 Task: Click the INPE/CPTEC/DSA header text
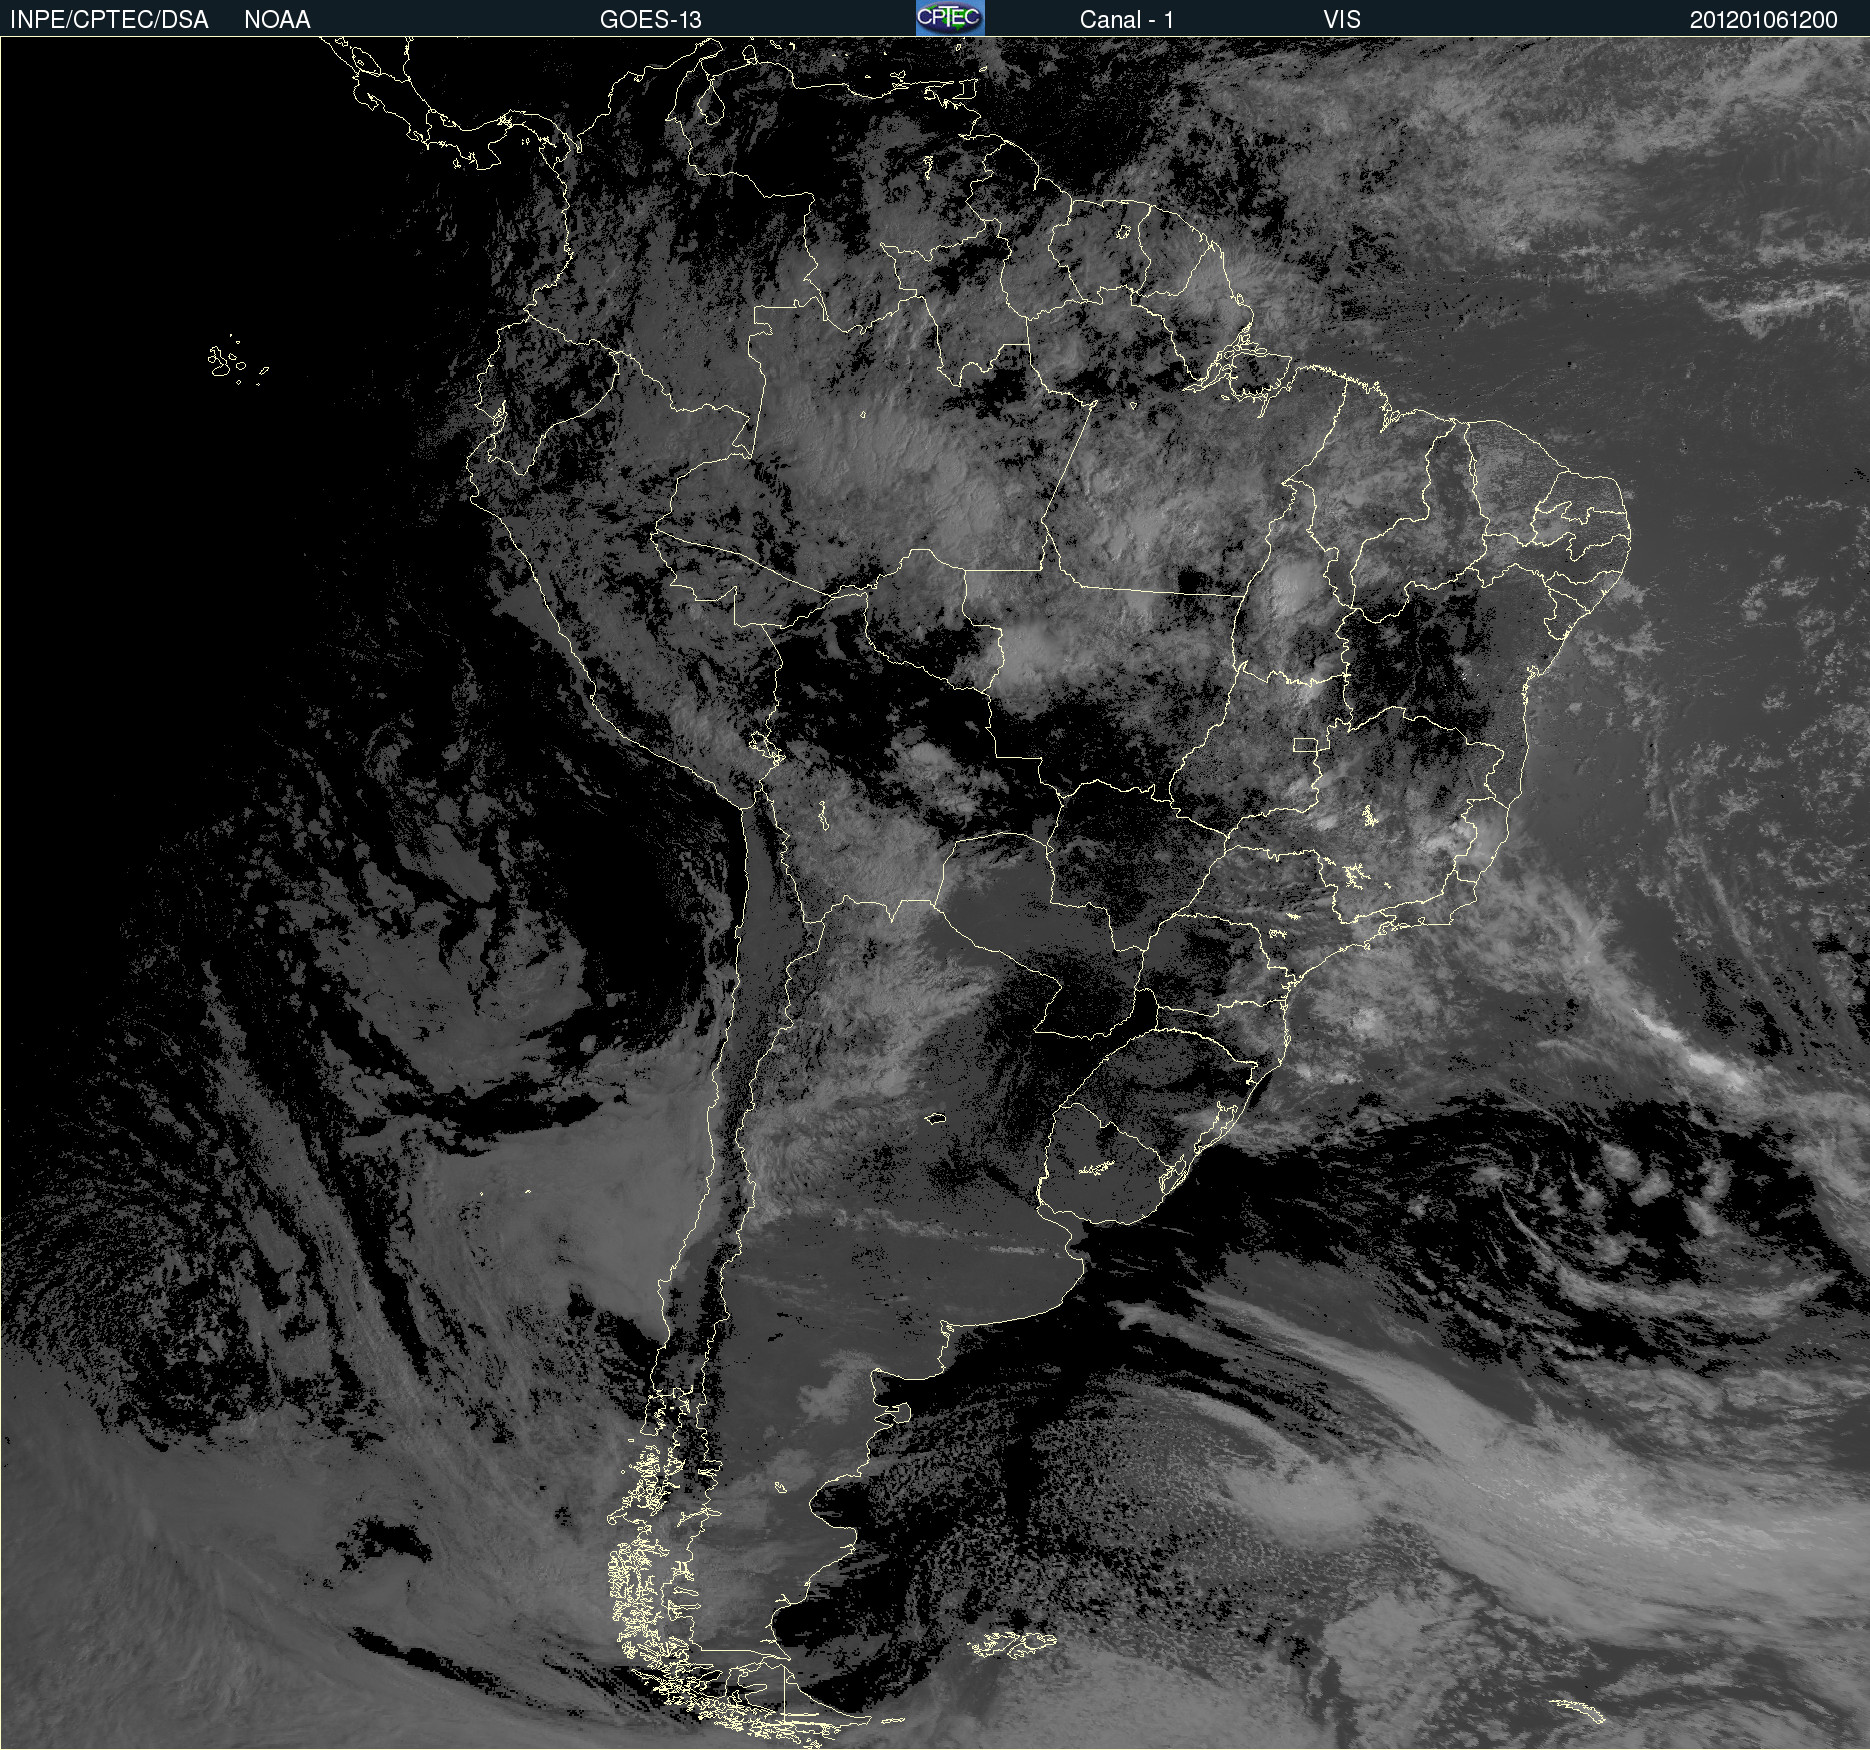tap(109, 20)
